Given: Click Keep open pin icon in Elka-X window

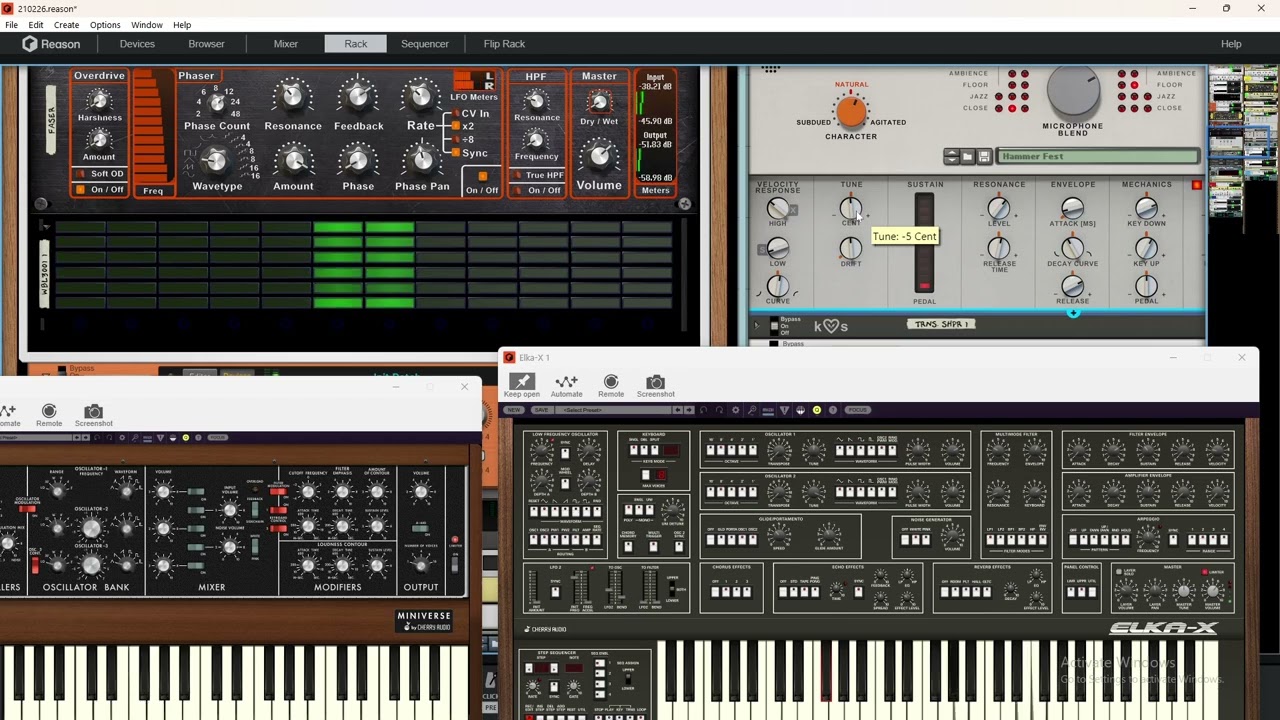Looking at the screenshot, I should 522,381.
